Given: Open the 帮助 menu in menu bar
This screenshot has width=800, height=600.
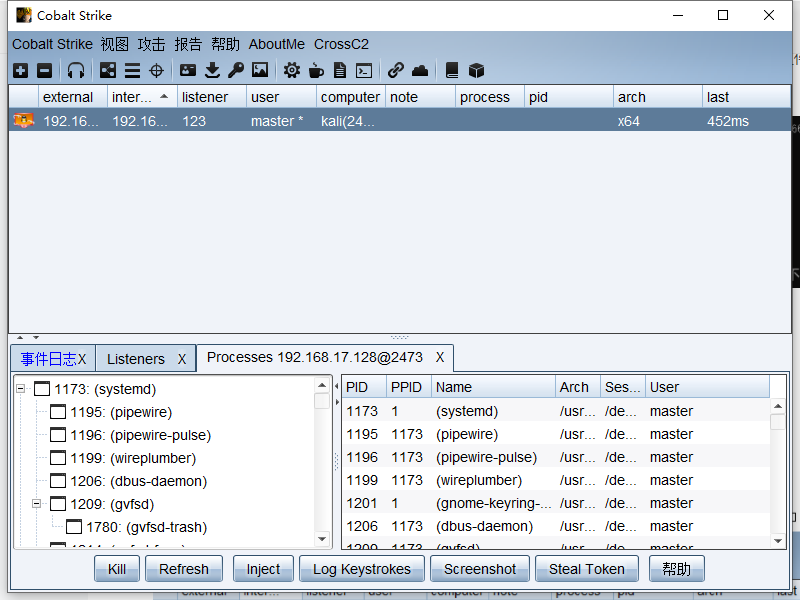Looking at the screenshot, I should (226, 44).
